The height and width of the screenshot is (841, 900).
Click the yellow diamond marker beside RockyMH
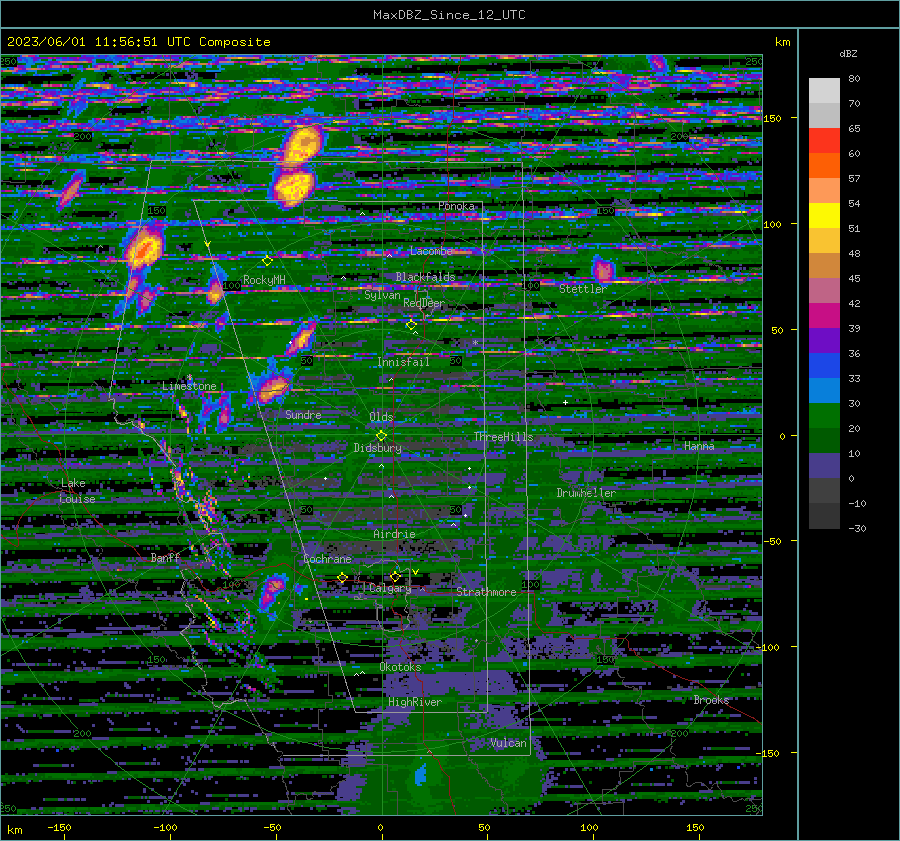tap(267, 261)
